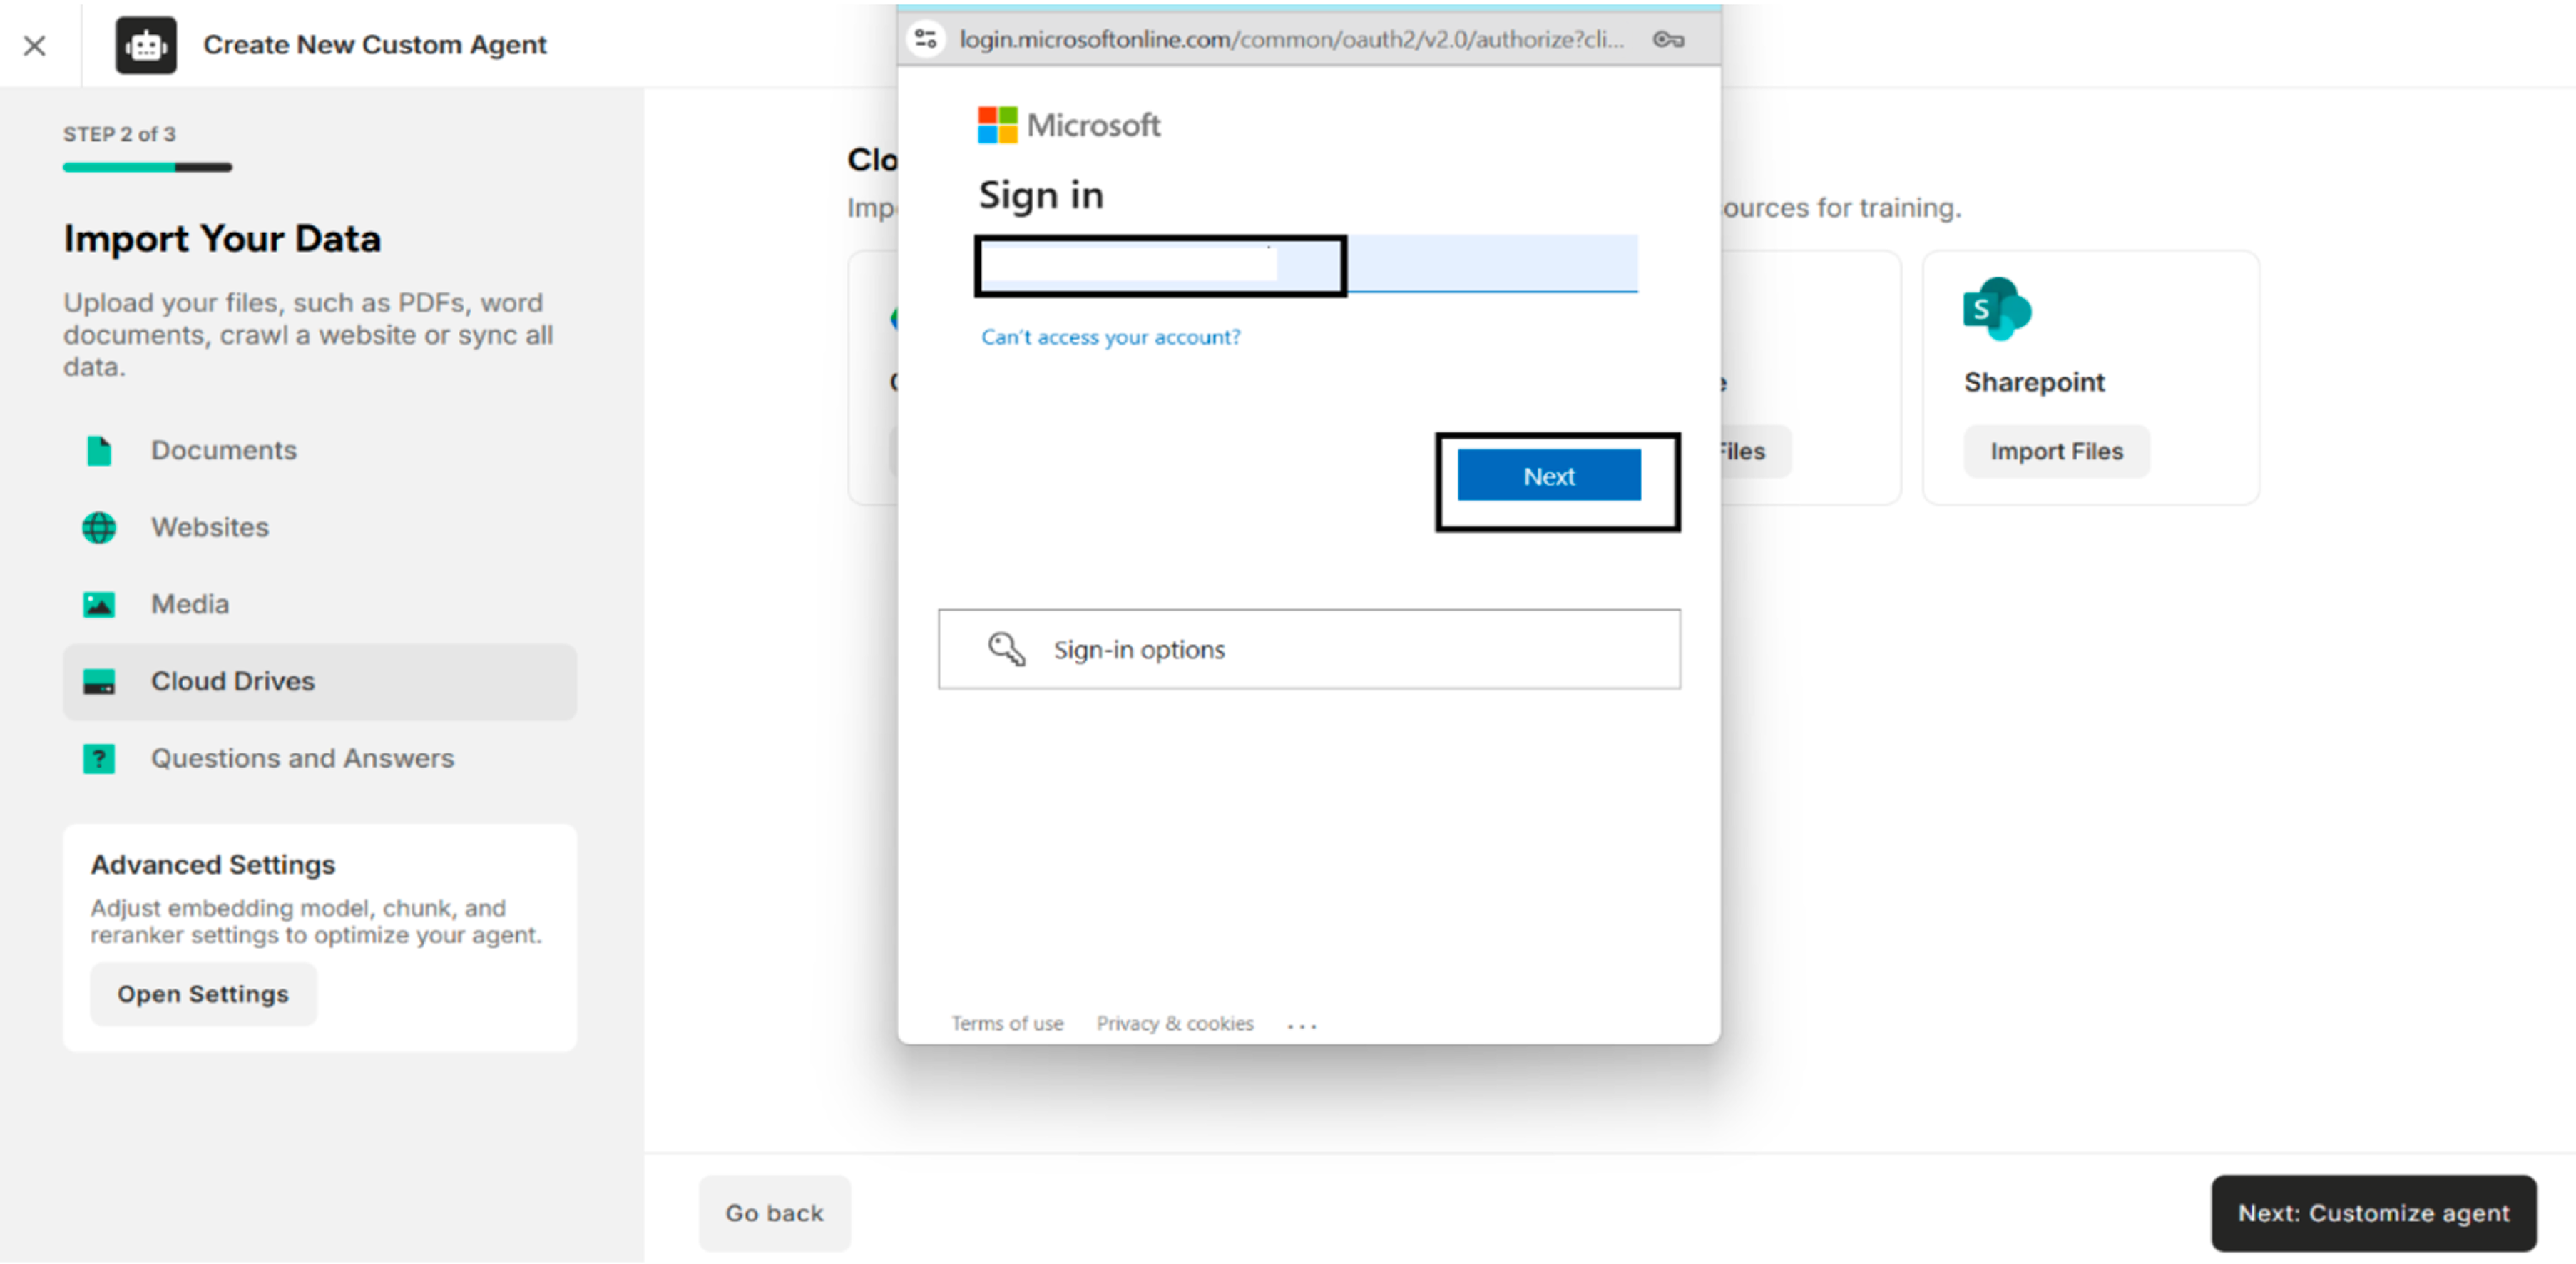This screenshot has height=1264, width=2576.
Task: Click the Cloud Drives card icon
Action: pyautogui.click(x=99, y=682)
